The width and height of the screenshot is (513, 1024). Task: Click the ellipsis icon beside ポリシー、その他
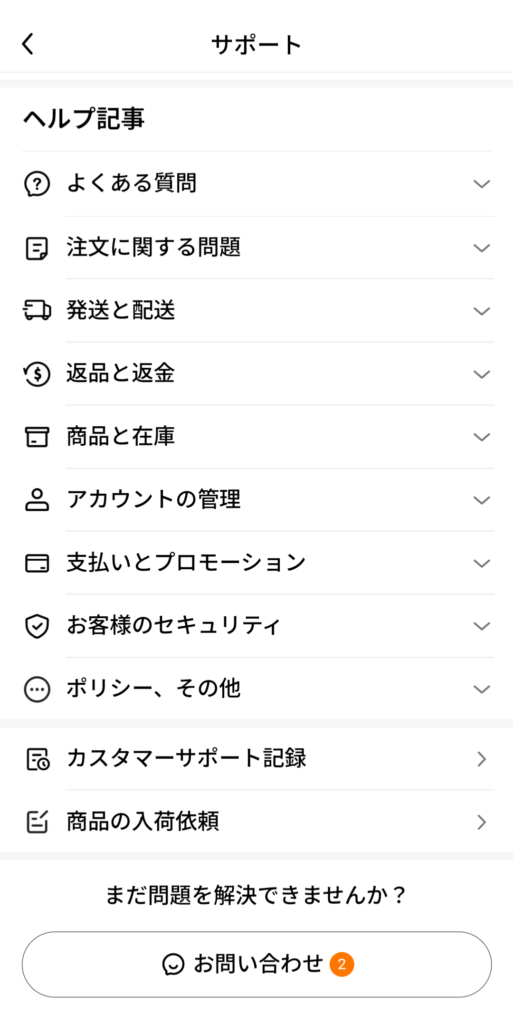tap(37, 689)
